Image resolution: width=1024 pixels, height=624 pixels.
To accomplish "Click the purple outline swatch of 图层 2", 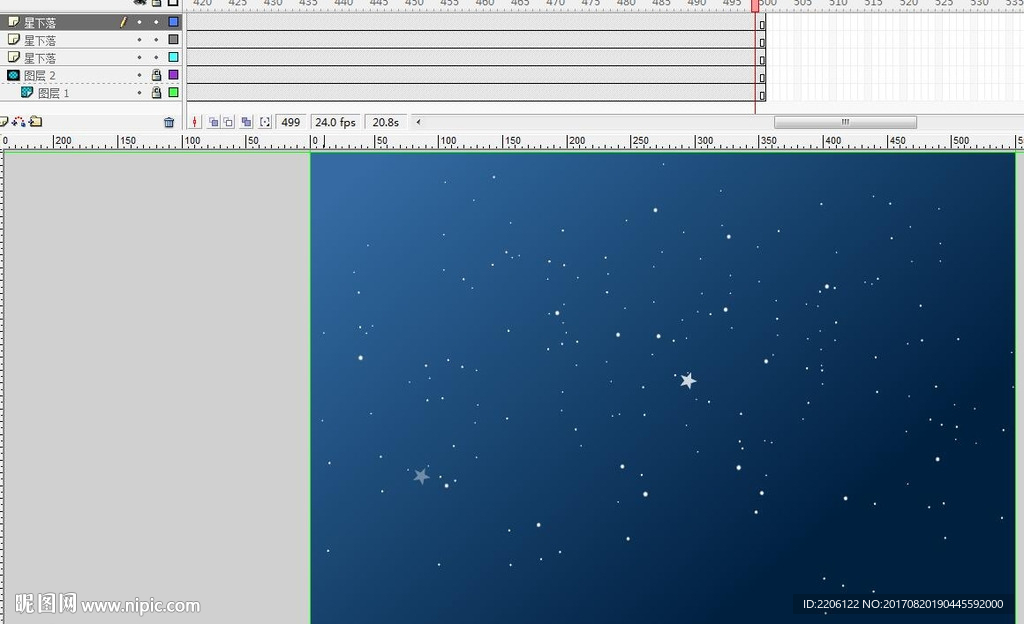I will pos(173,75).
